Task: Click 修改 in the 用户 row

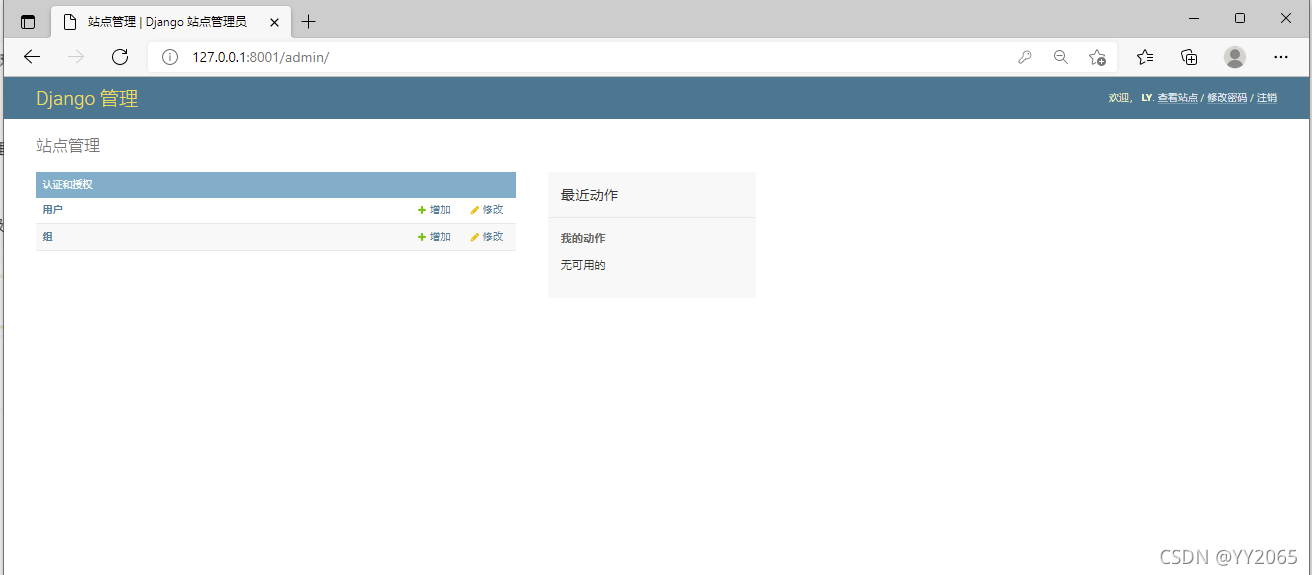Action: click(487, 210)
